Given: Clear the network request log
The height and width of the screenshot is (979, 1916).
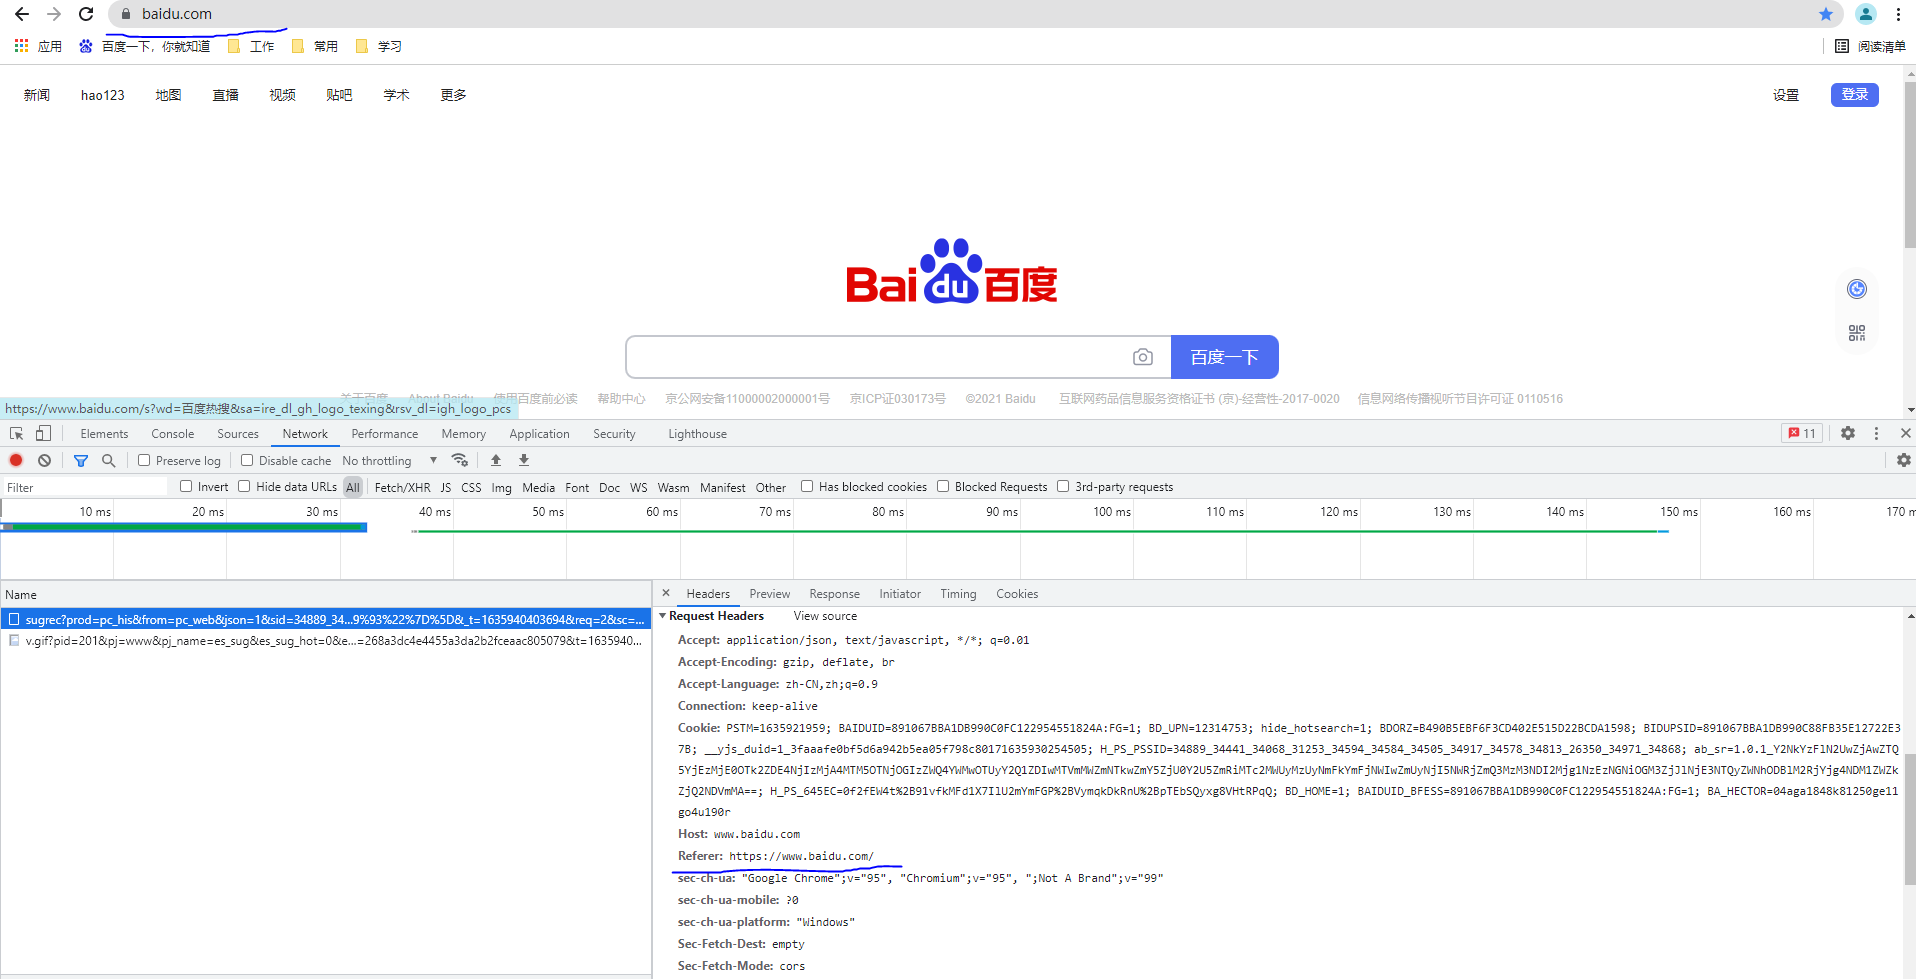Looking at the screenshot, I should click(43, 460).
